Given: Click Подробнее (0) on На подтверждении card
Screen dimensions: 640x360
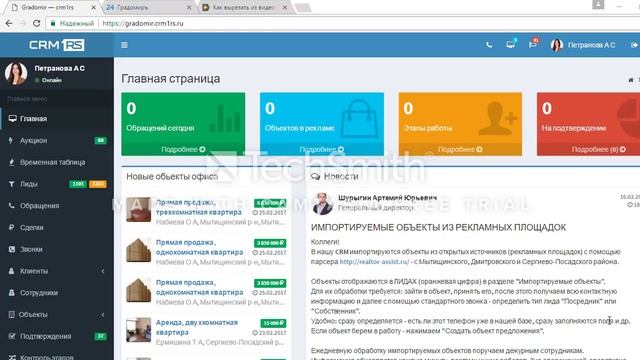Looking at the screenshot, I should (598, 149).
